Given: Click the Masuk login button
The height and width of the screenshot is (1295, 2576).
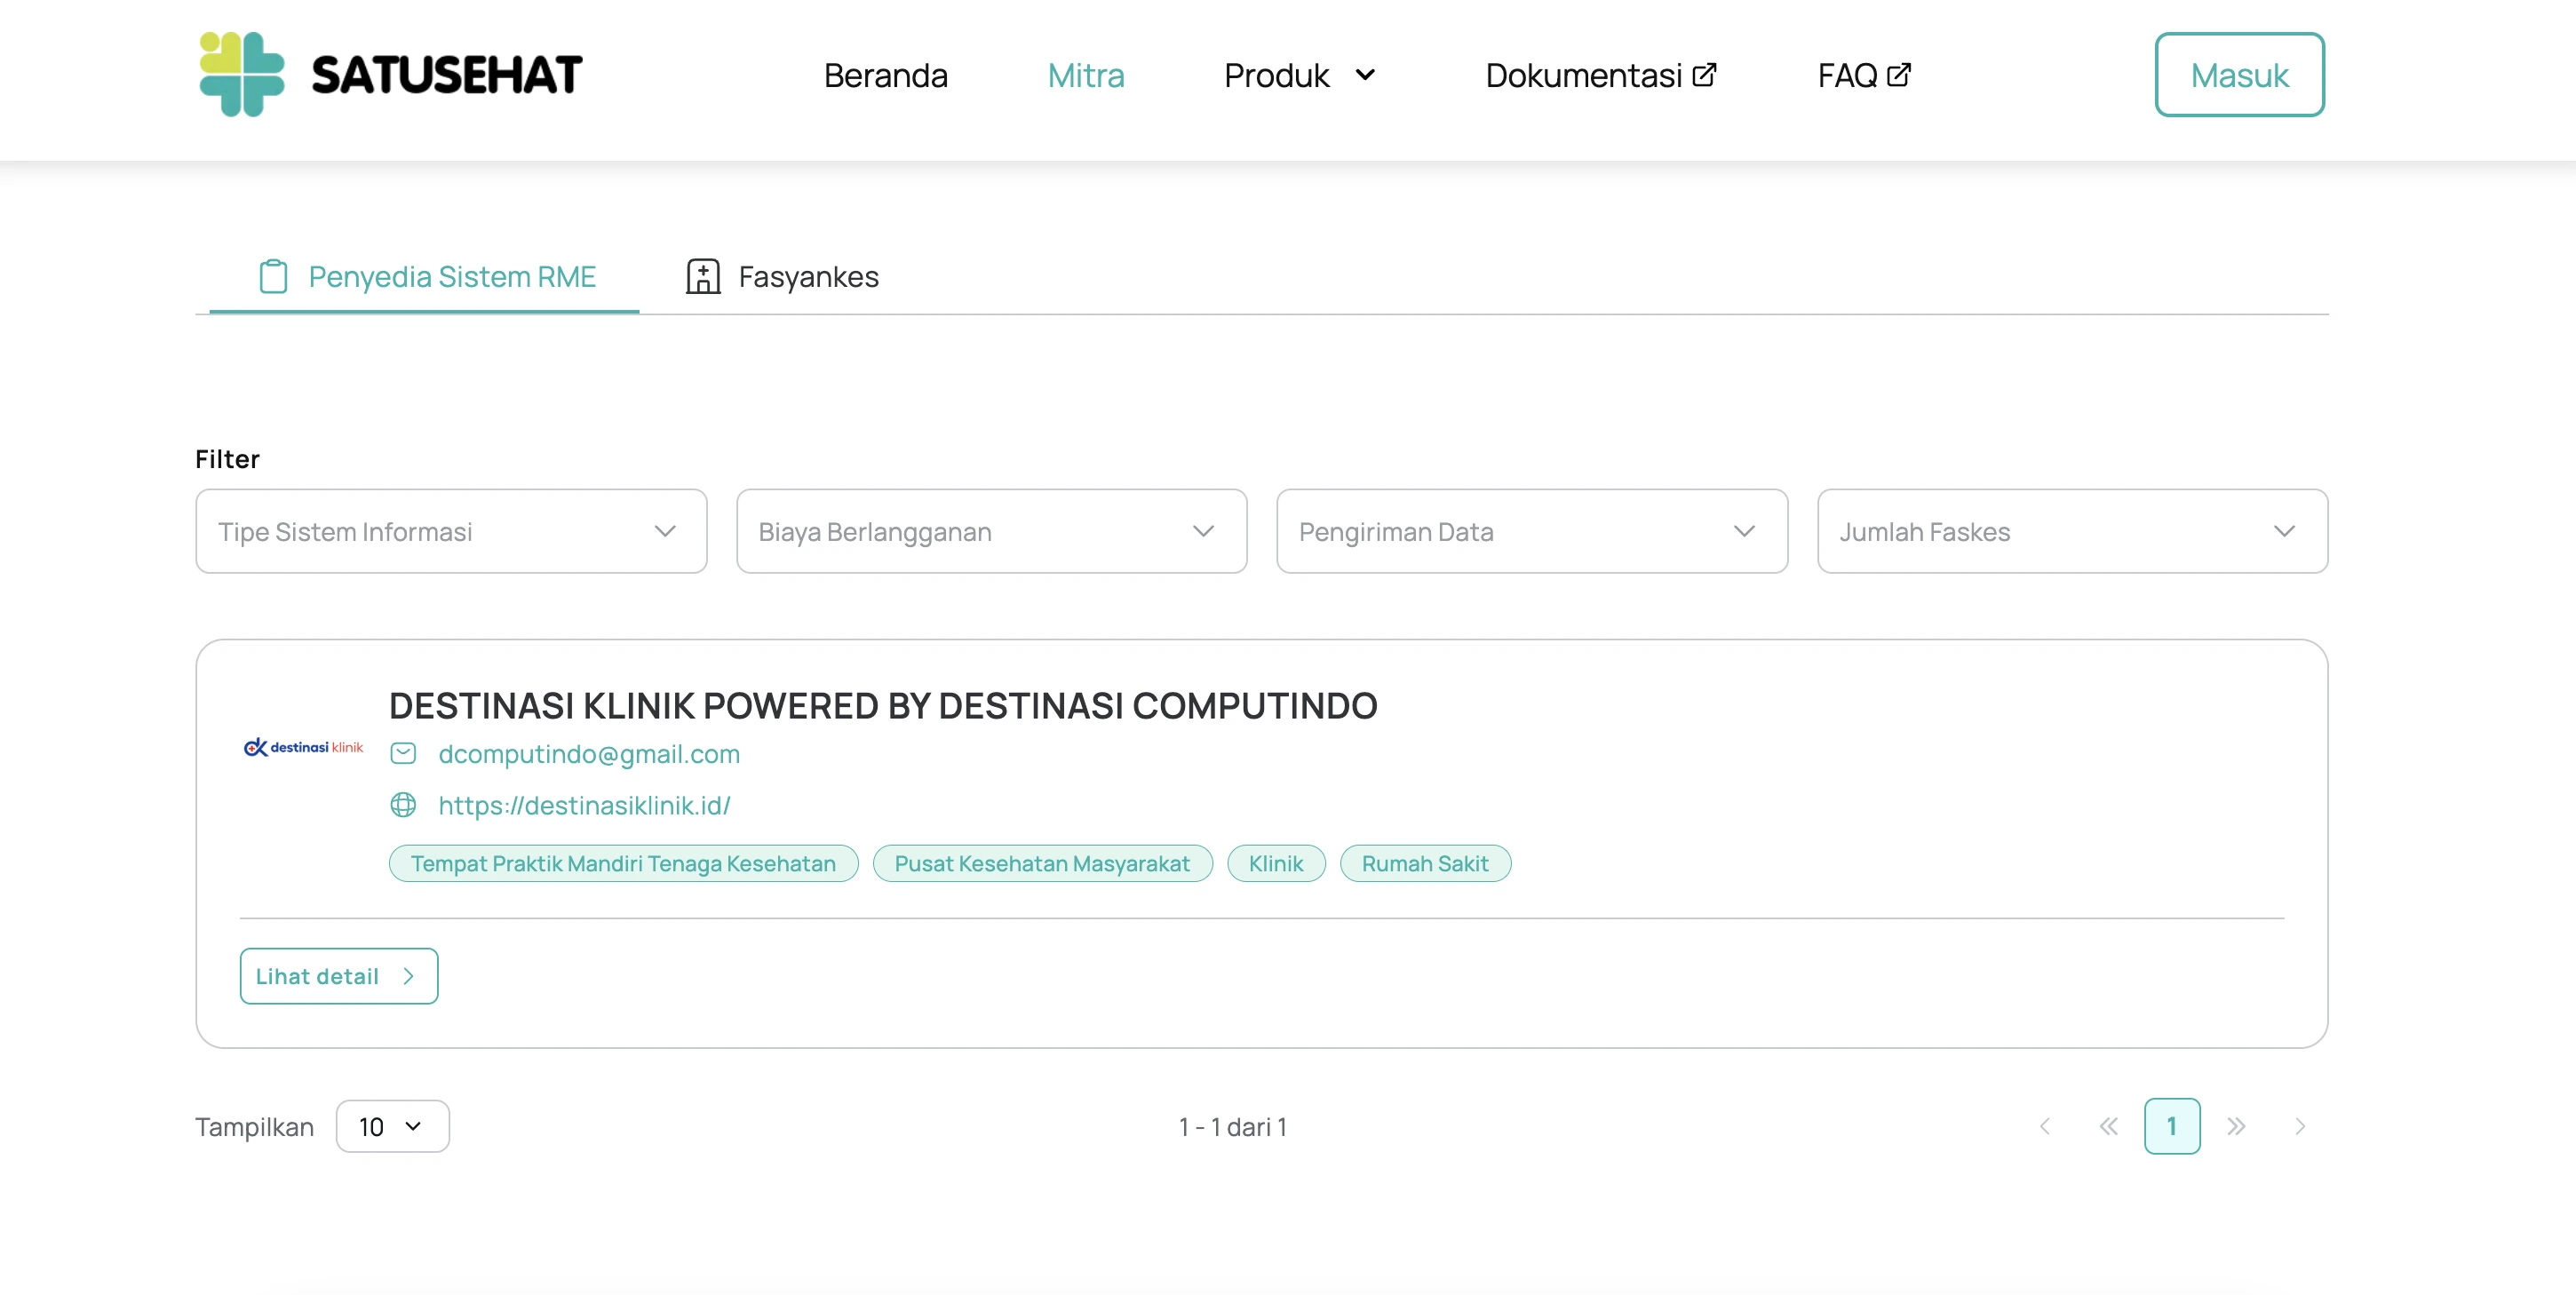Looking at the screenshot, I should point(2239,75).
